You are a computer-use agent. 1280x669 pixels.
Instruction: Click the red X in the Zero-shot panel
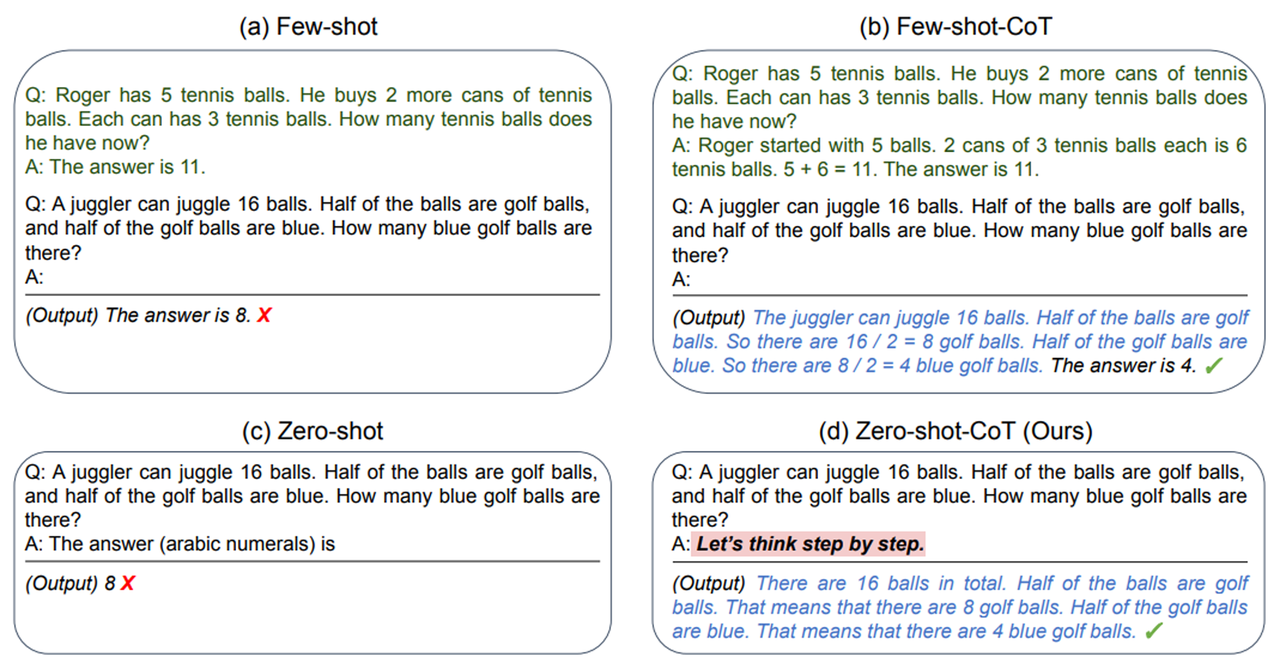point(127,582)
